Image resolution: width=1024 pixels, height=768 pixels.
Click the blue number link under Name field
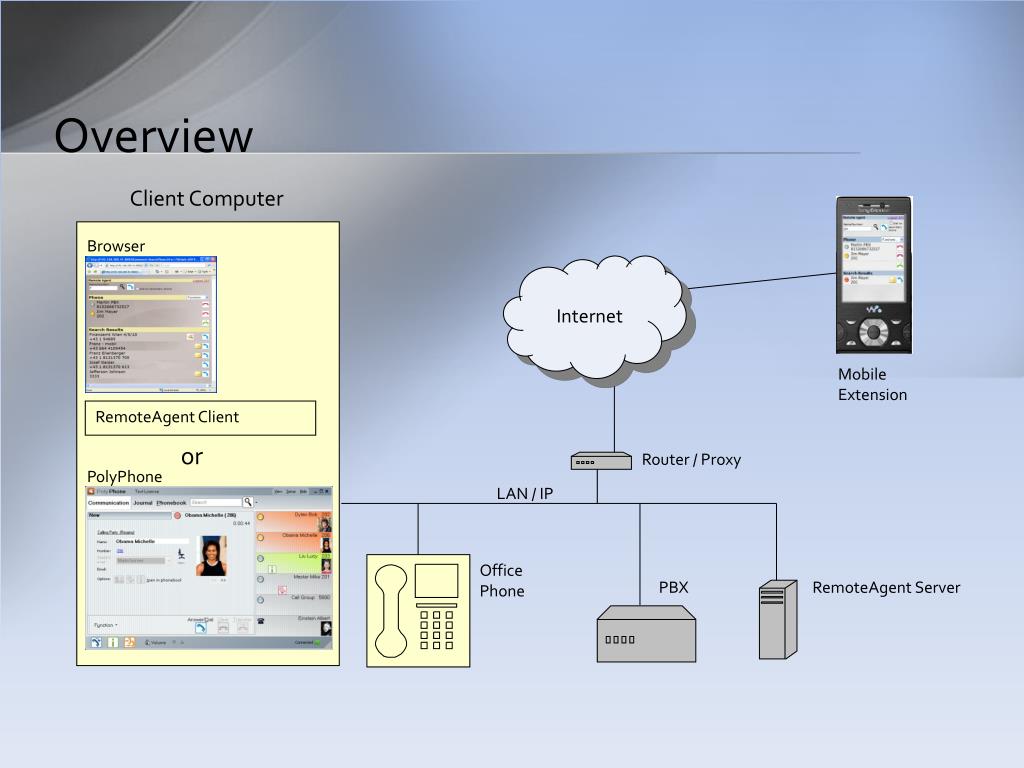point(120,551)
